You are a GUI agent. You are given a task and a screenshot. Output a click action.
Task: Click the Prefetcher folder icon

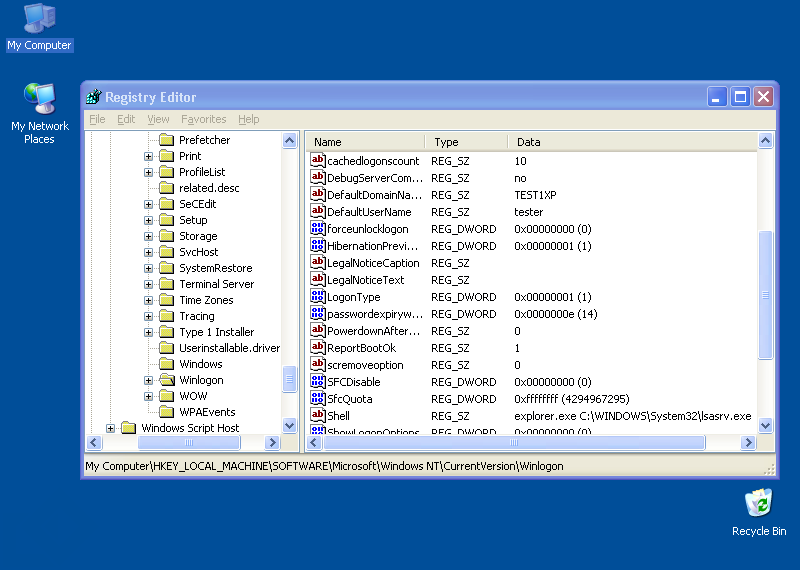pos(166,140)
